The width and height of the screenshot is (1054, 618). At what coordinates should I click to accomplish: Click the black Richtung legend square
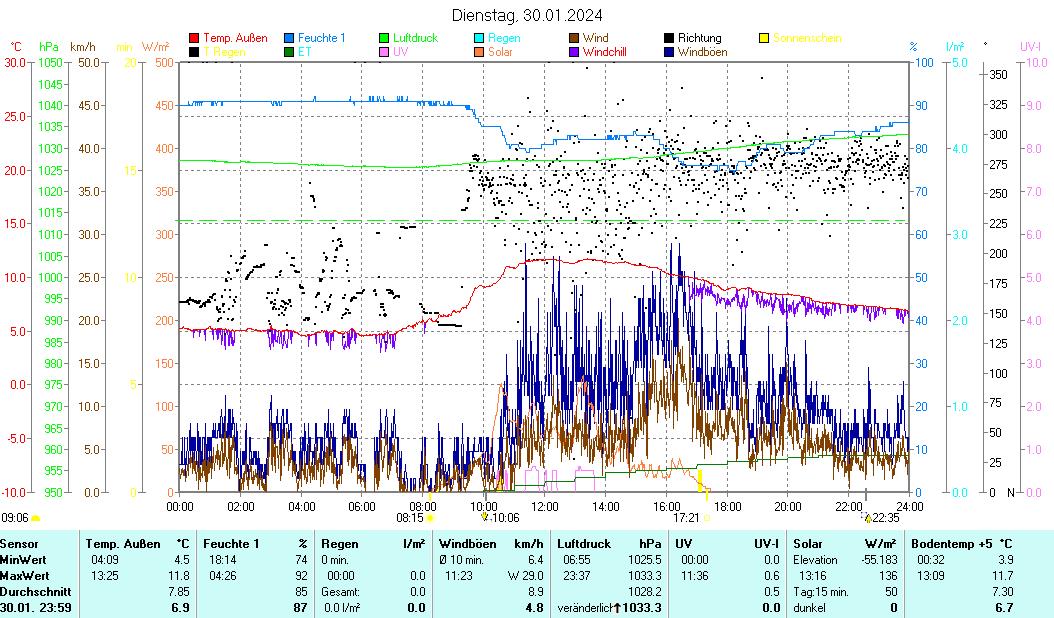(x=669, y=38)
